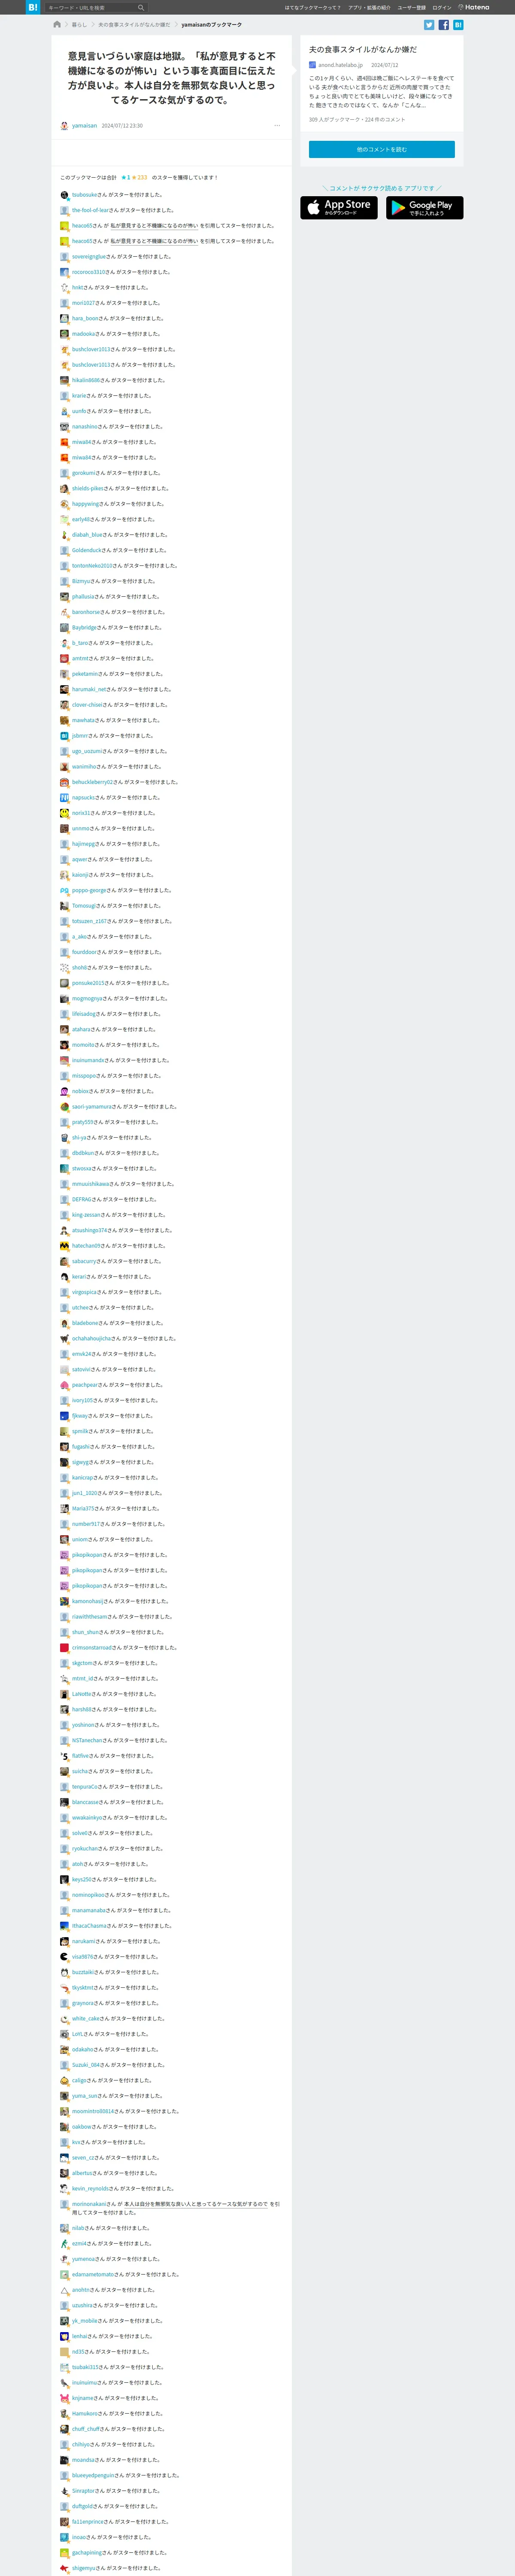Open user tsubosuke's profile link

click(85, 195)
